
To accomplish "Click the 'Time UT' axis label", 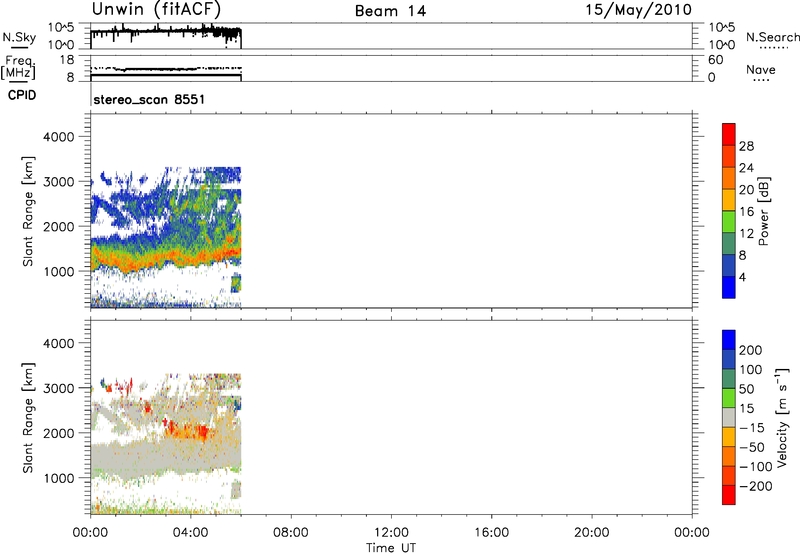I will click(x=391, y=547).
